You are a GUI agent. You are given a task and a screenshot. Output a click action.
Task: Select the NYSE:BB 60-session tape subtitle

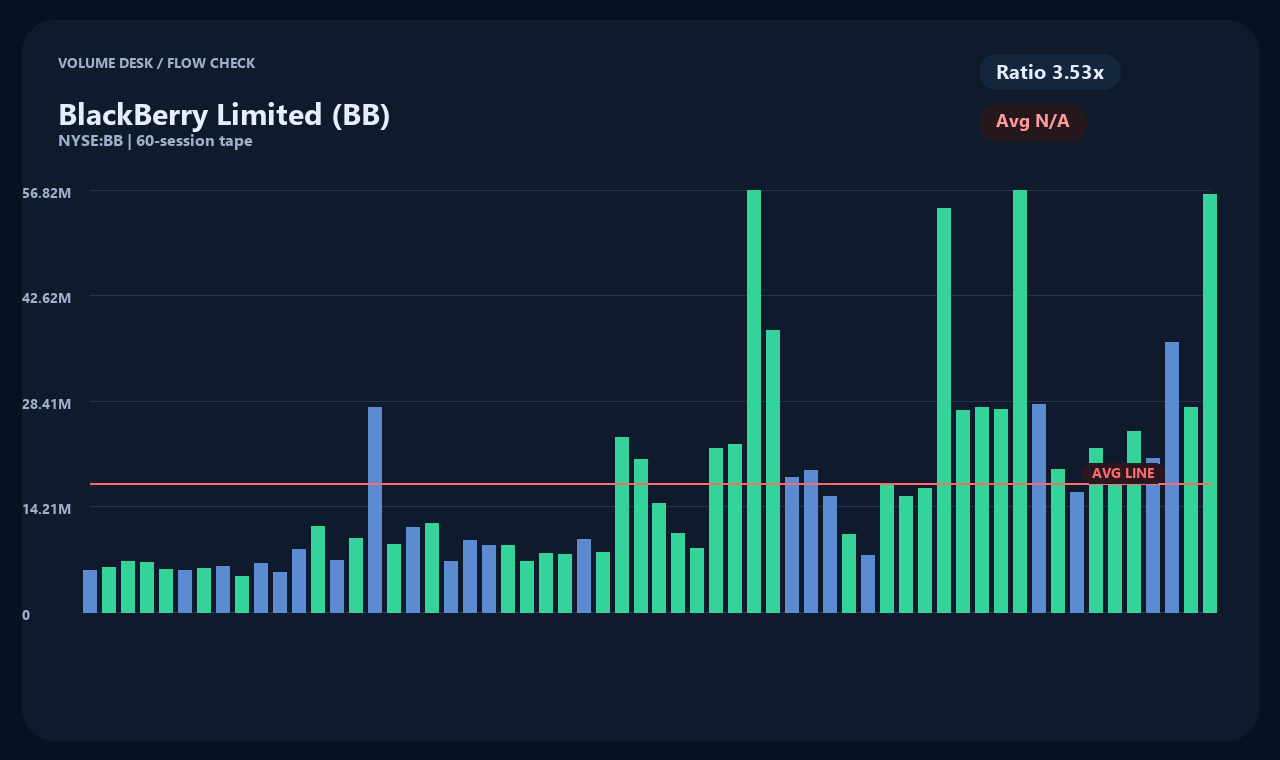155,141
